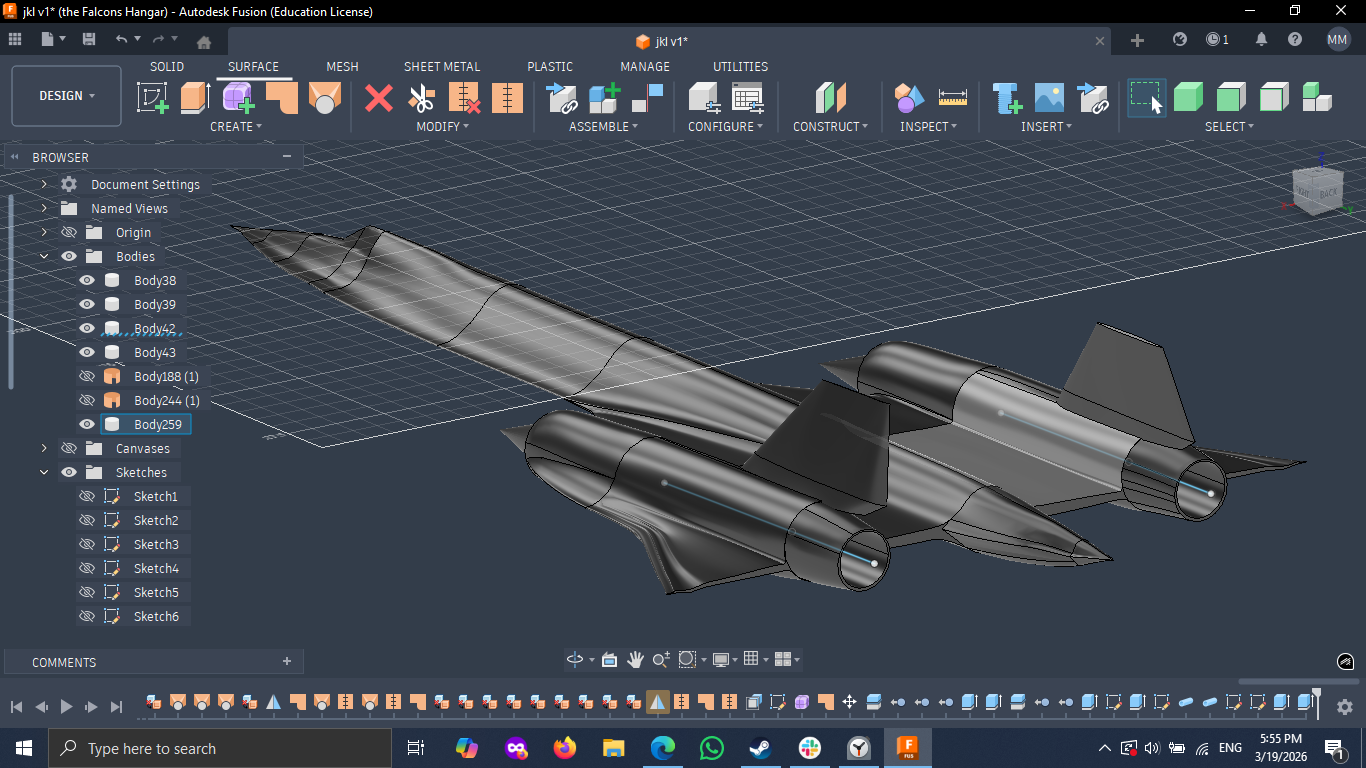Expand the Canvases folder
1366x768 pixels.
coord(44,448)
